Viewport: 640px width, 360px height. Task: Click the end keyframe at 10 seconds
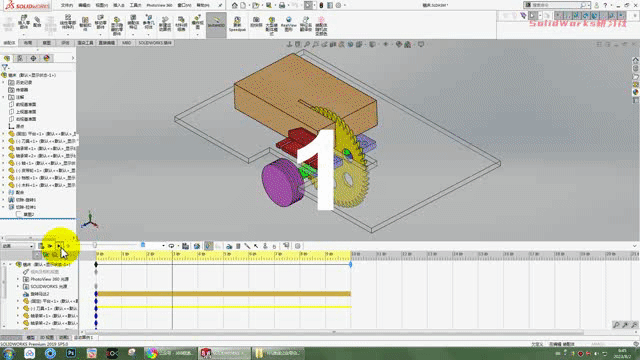point(350,264)
